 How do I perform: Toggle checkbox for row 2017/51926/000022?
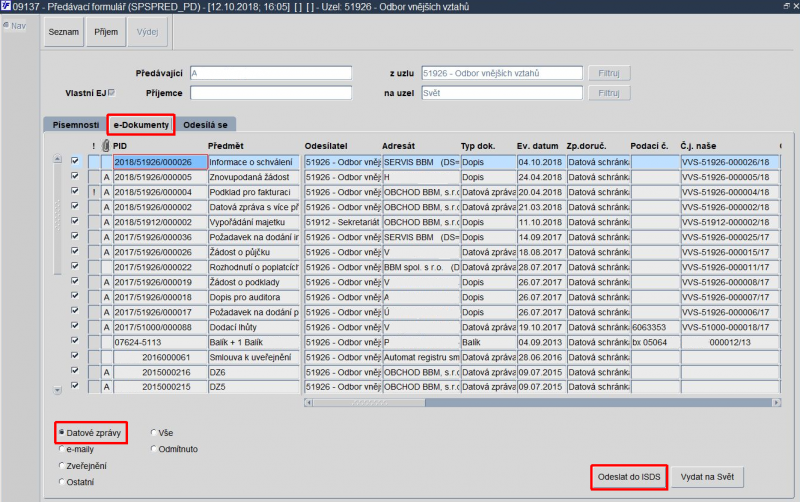[75, 266]
